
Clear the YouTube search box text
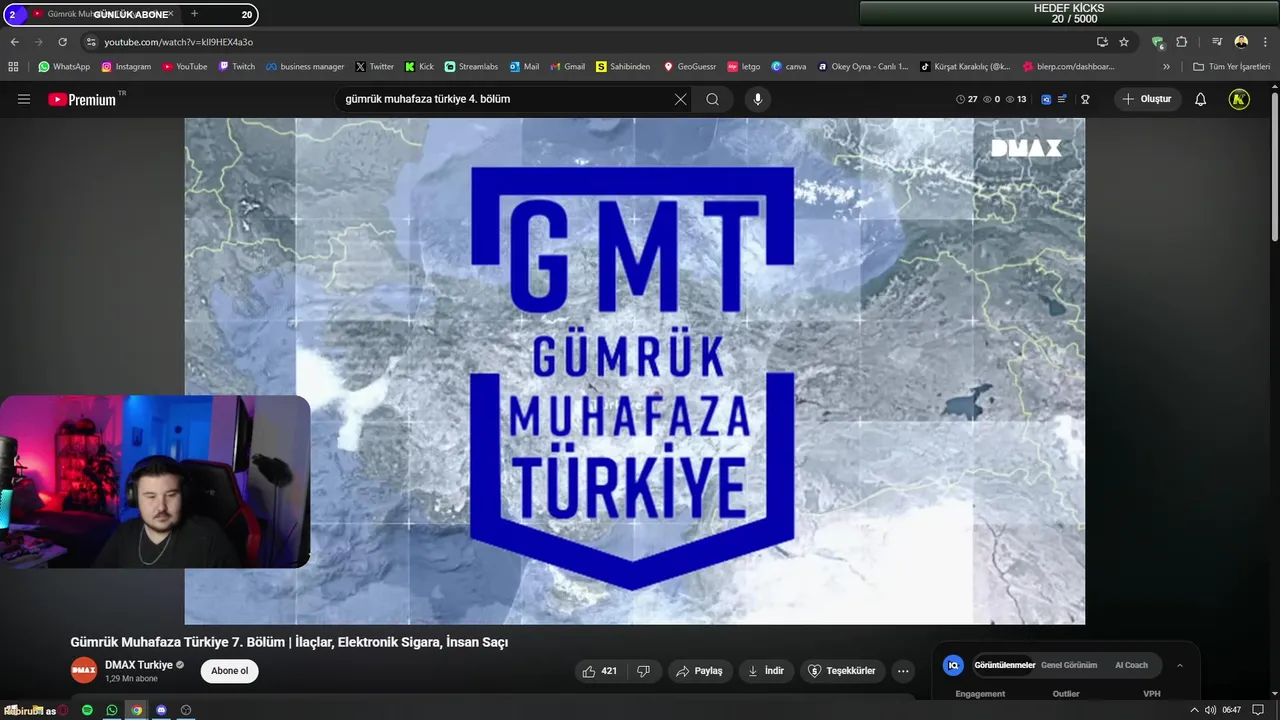coord(680,99)
